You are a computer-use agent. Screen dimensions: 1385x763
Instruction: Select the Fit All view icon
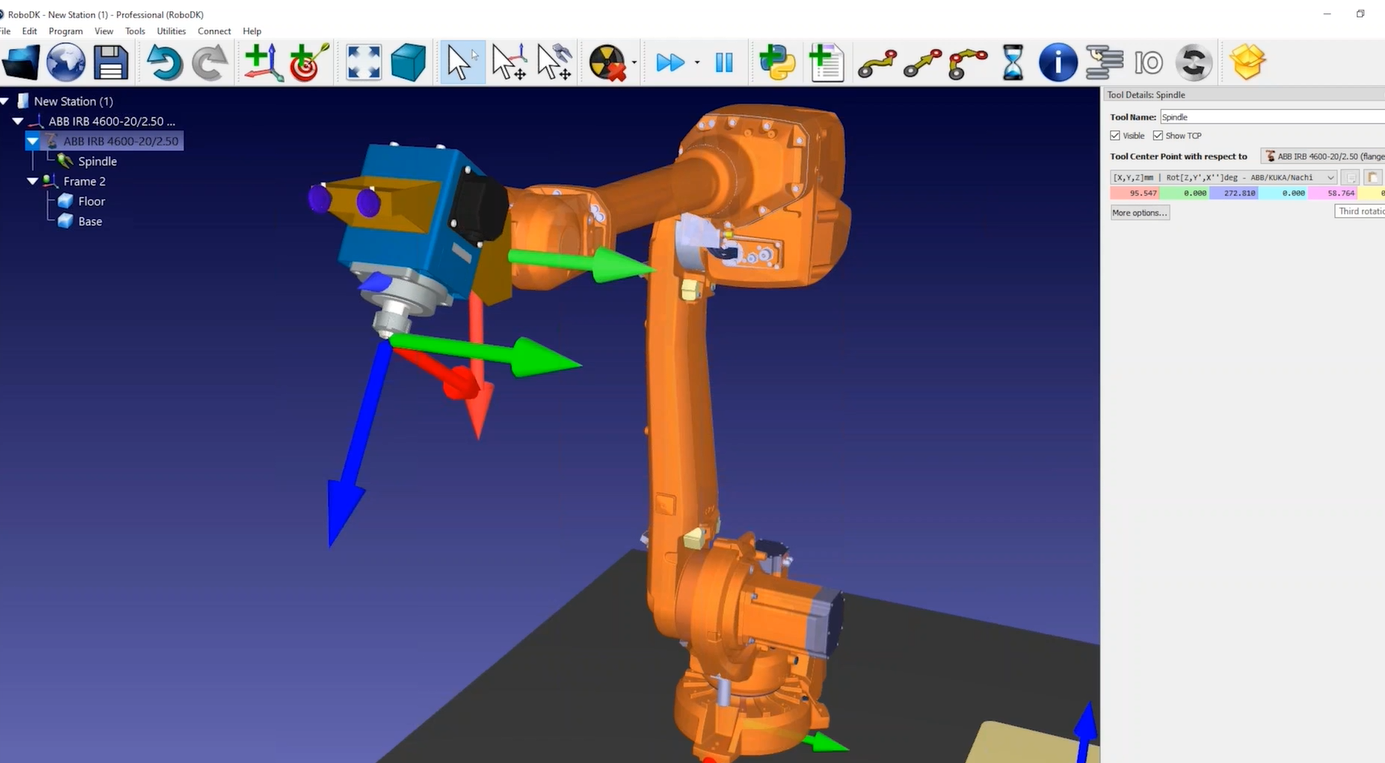tap(363, 62)
